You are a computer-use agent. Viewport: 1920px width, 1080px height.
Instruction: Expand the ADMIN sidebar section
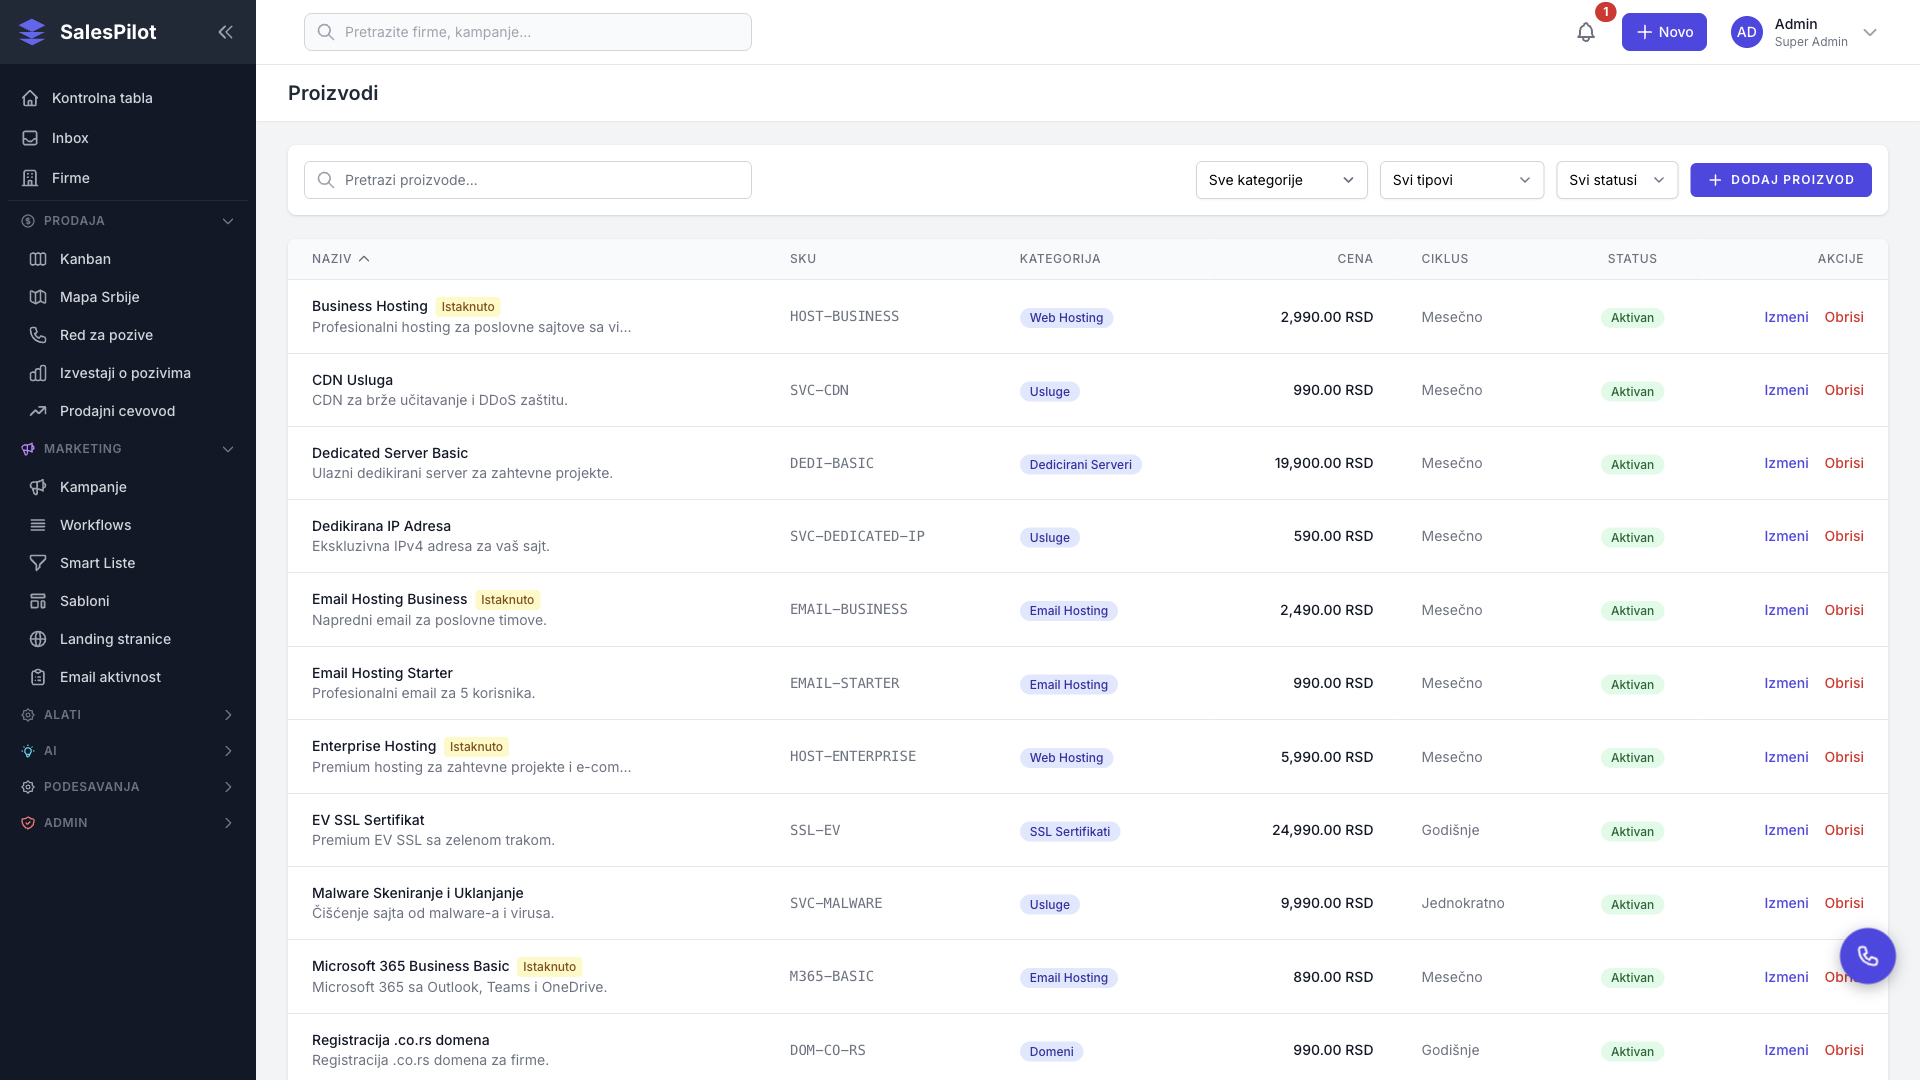228,823
